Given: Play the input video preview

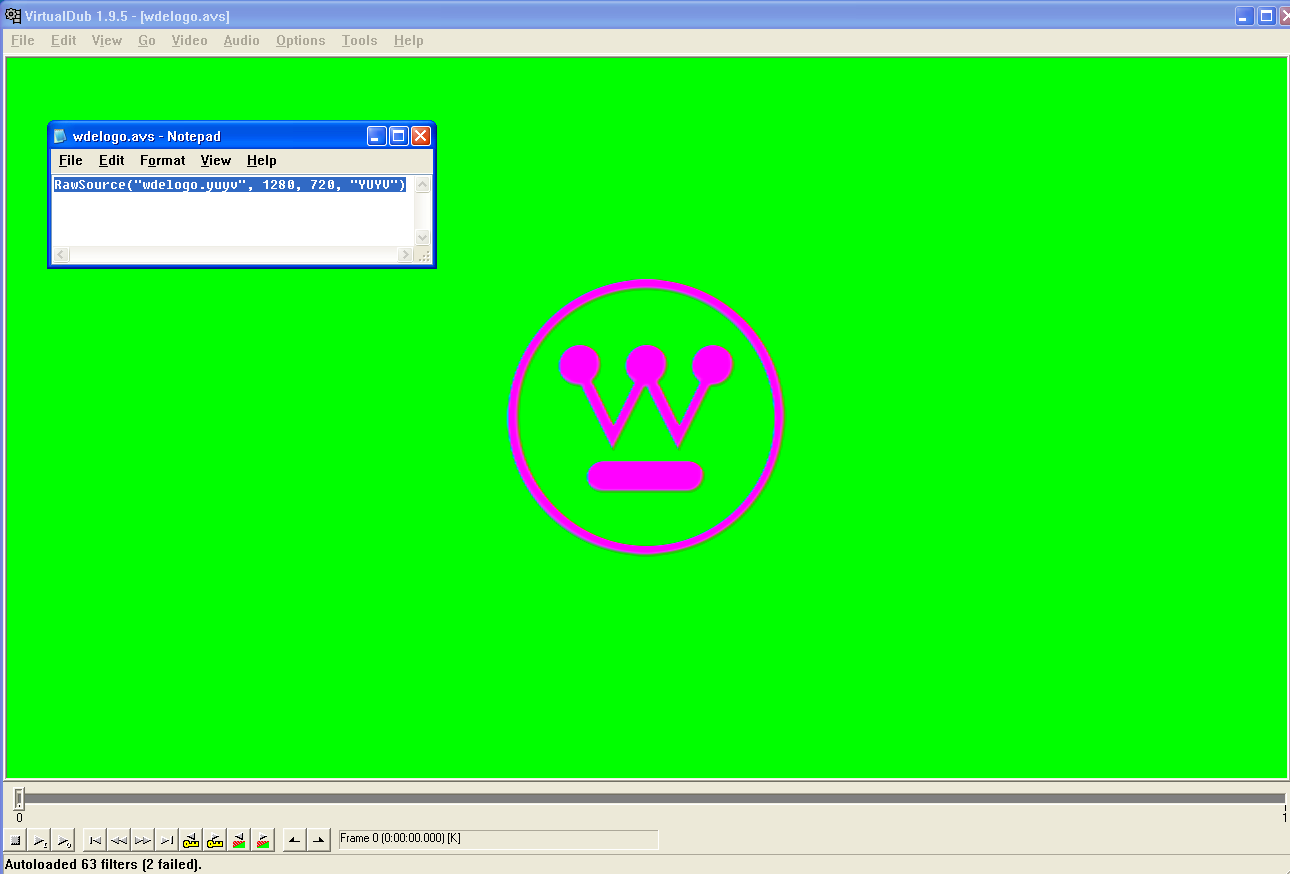Looking at the screenshot, I should (x=39, y=840).
